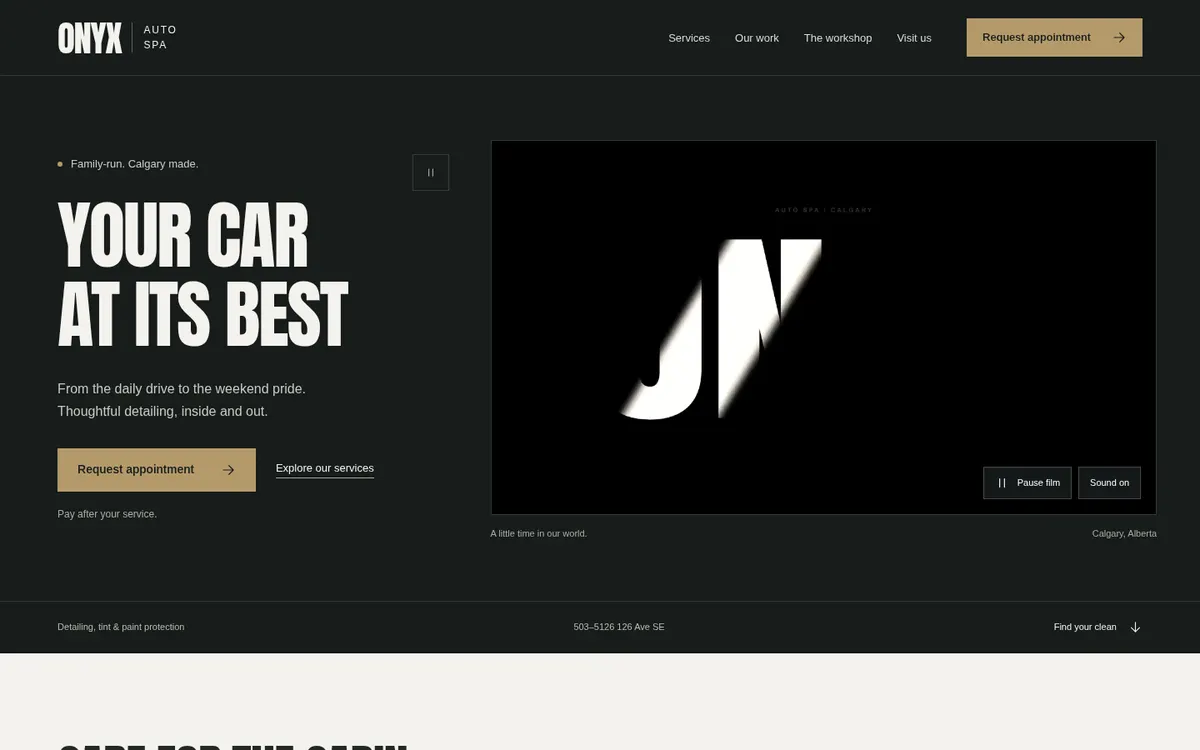Open the Our work nav item
This screenshot has width=1200, height=750.
757,38
